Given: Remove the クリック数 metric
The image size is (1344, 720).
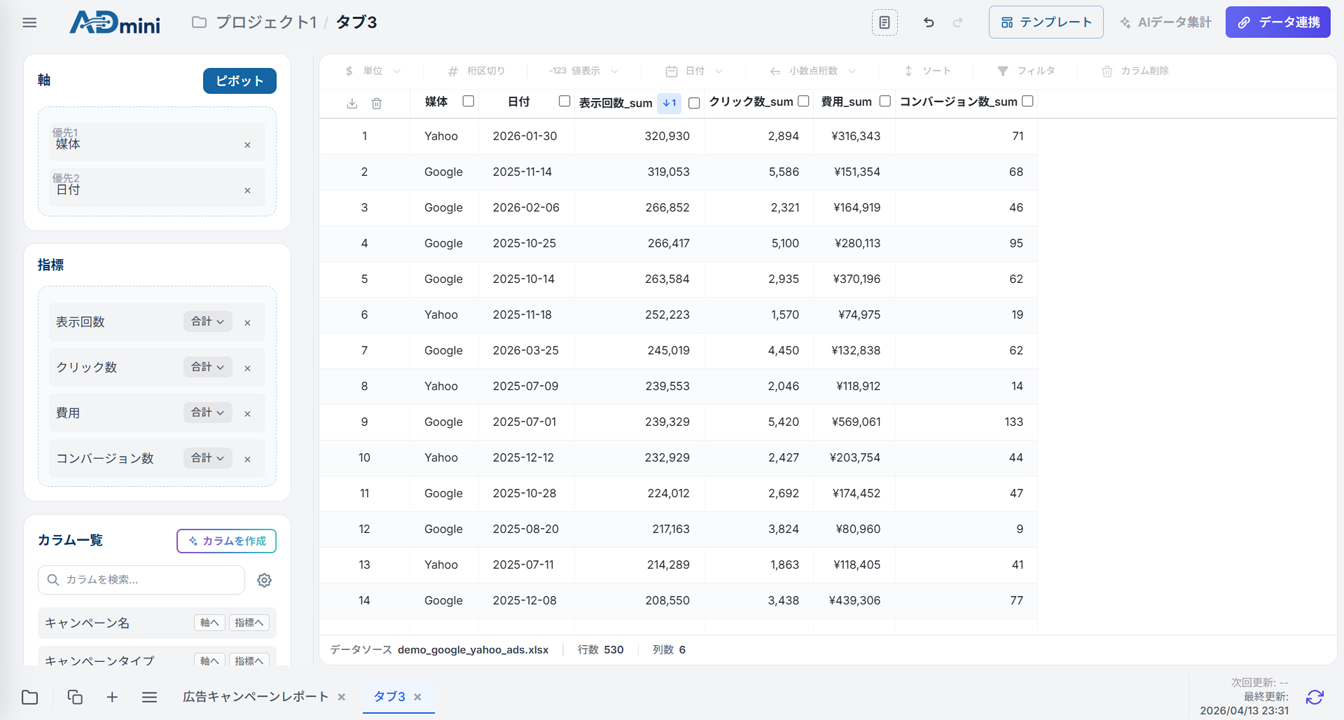Looking at the screenshot, I should [248, 368].
